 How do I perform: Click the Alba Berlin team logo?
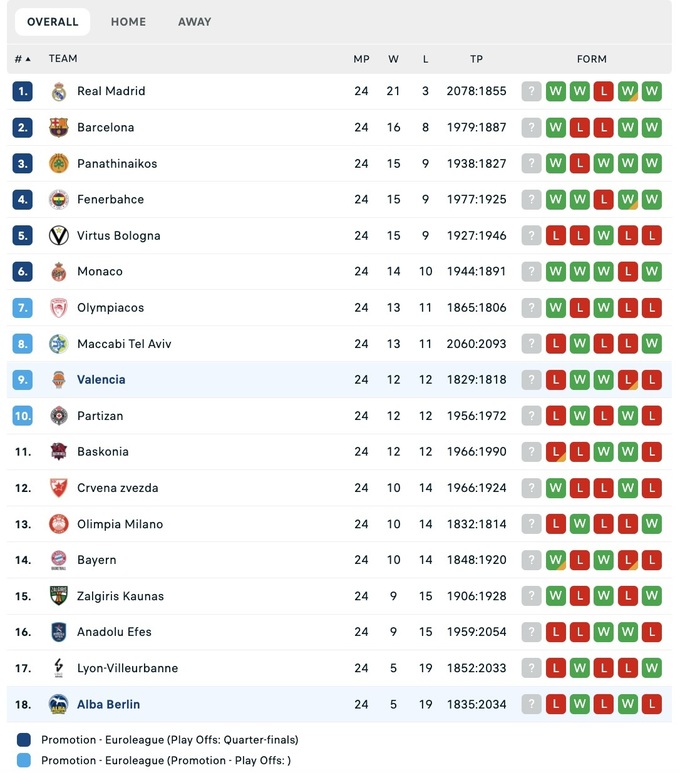[58, 704]
